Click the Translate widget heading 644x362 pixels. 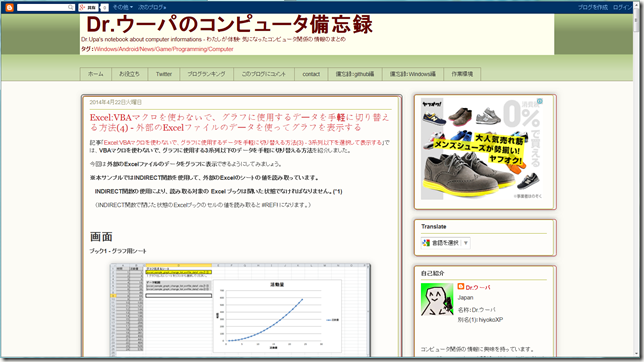(433, 226)
